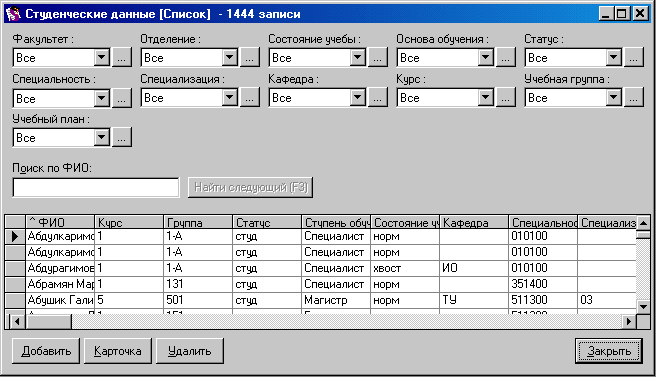
Task: Click the хвост status cell
Action: (405, 268)
